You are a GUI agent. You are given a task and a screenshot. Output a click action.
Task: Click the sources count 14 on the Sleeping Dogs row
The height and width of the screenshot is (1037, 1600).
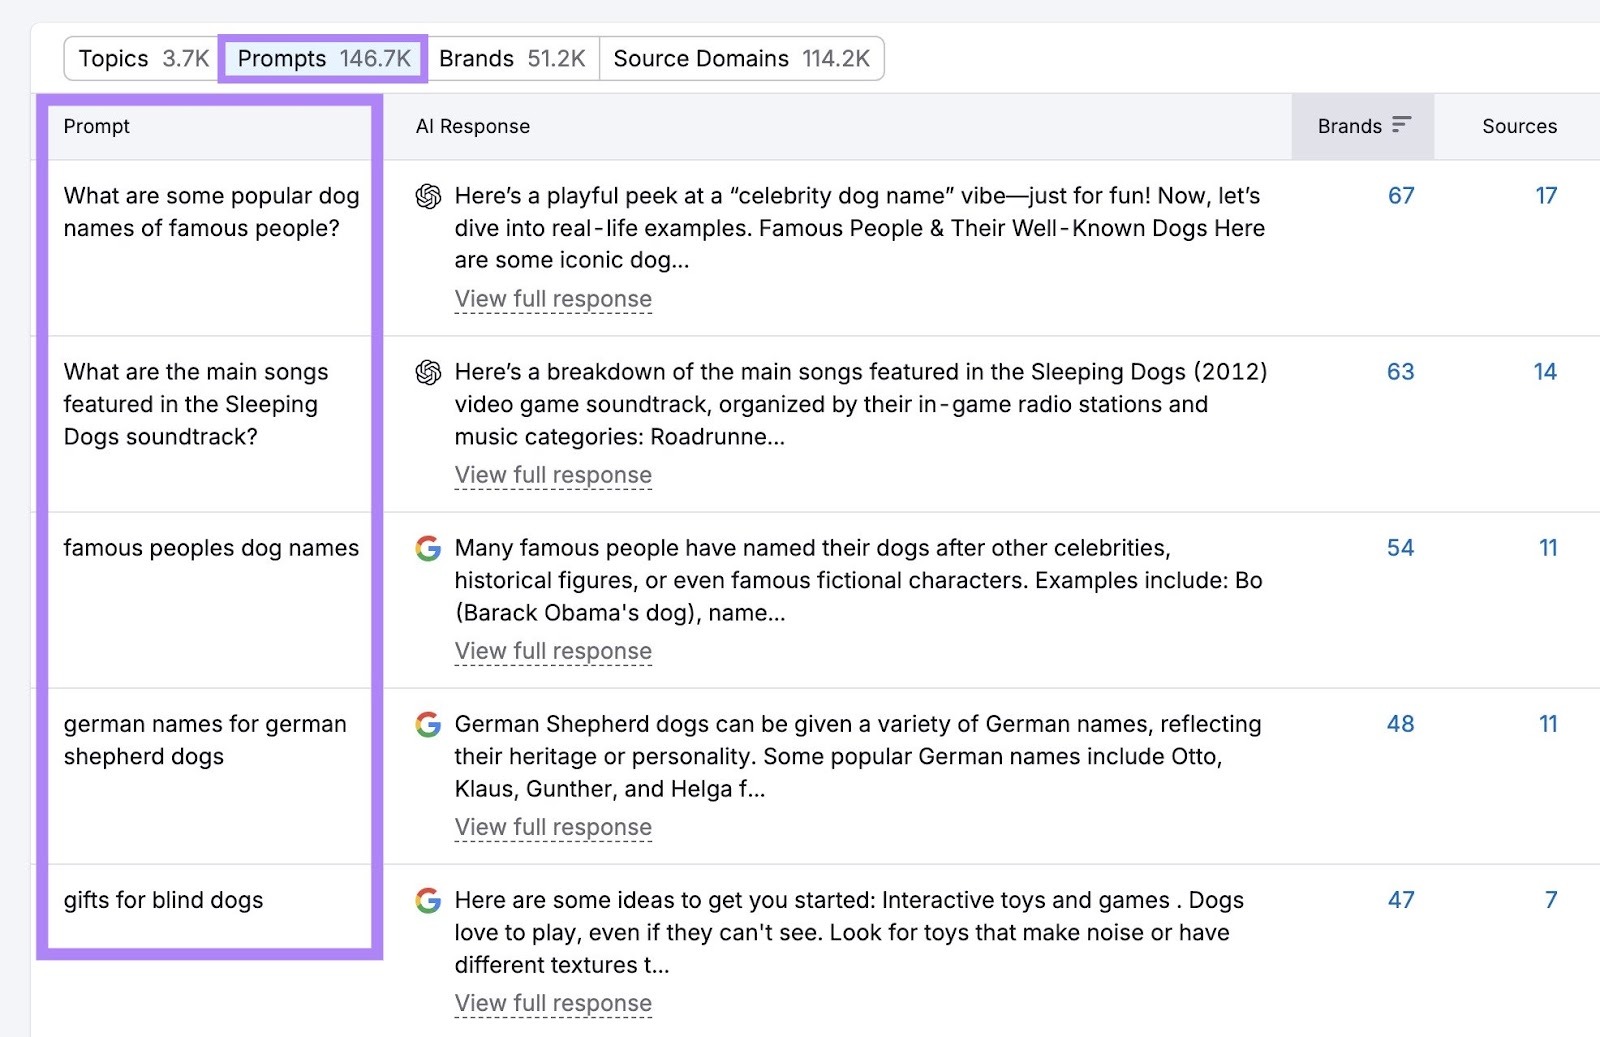(1546, 372)
